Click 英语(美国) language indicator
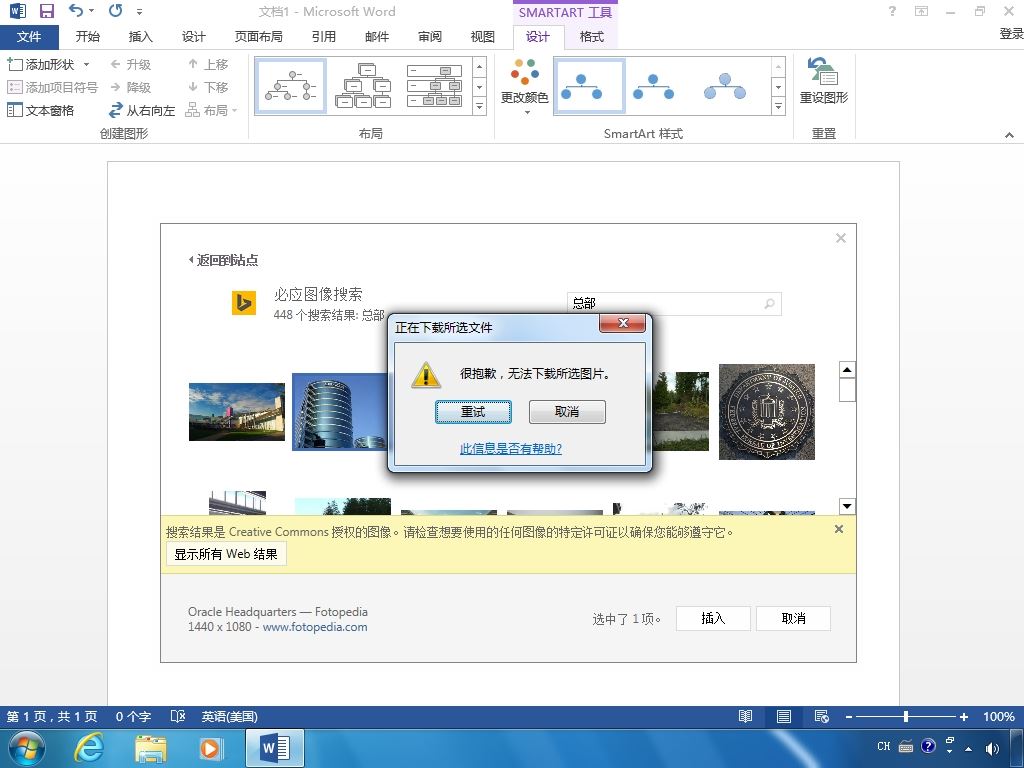Screen dimensions: 1024x768 [x=229, y=716]
